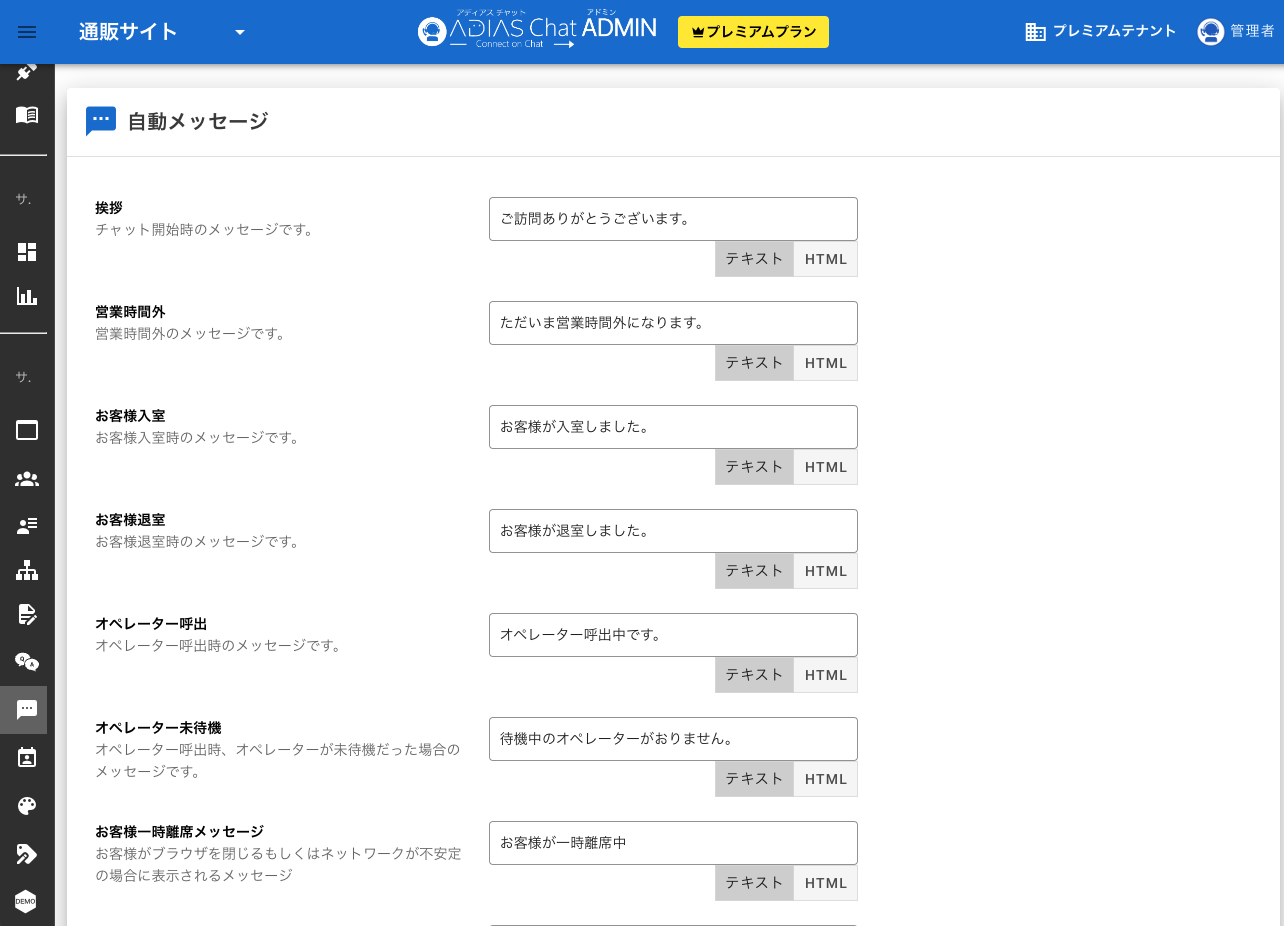Click the group of people sidebar icon
1284x926 pixels.
click(x=27, y=479)
